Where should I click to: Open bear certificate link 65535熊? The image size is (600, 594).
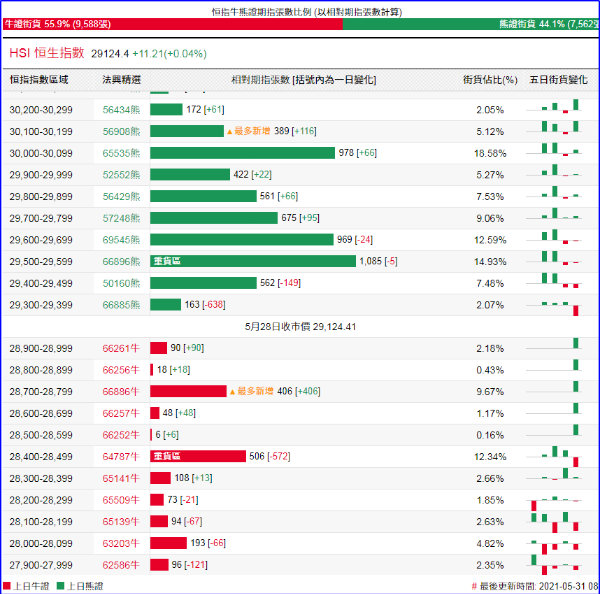(121, 153)
